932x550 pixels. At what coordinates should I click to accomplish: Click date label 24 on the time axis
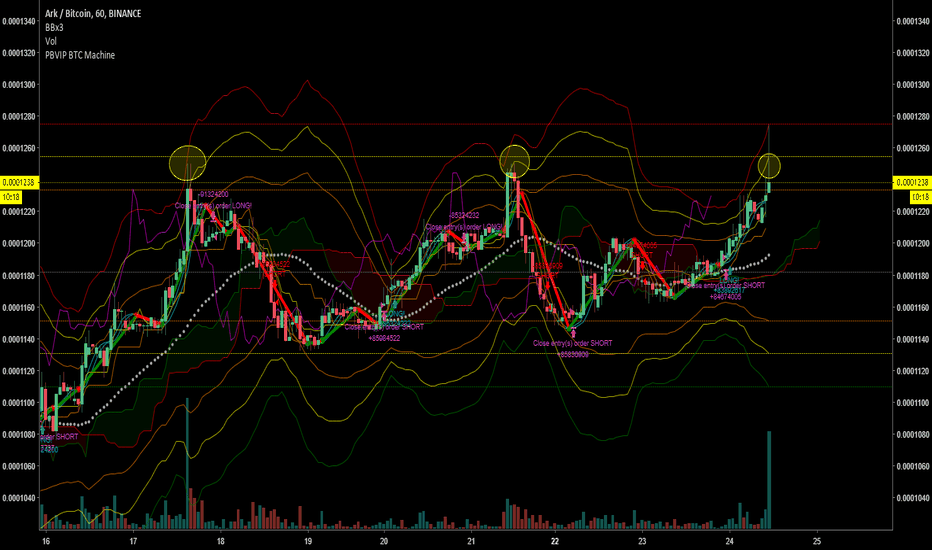[730, 541]
